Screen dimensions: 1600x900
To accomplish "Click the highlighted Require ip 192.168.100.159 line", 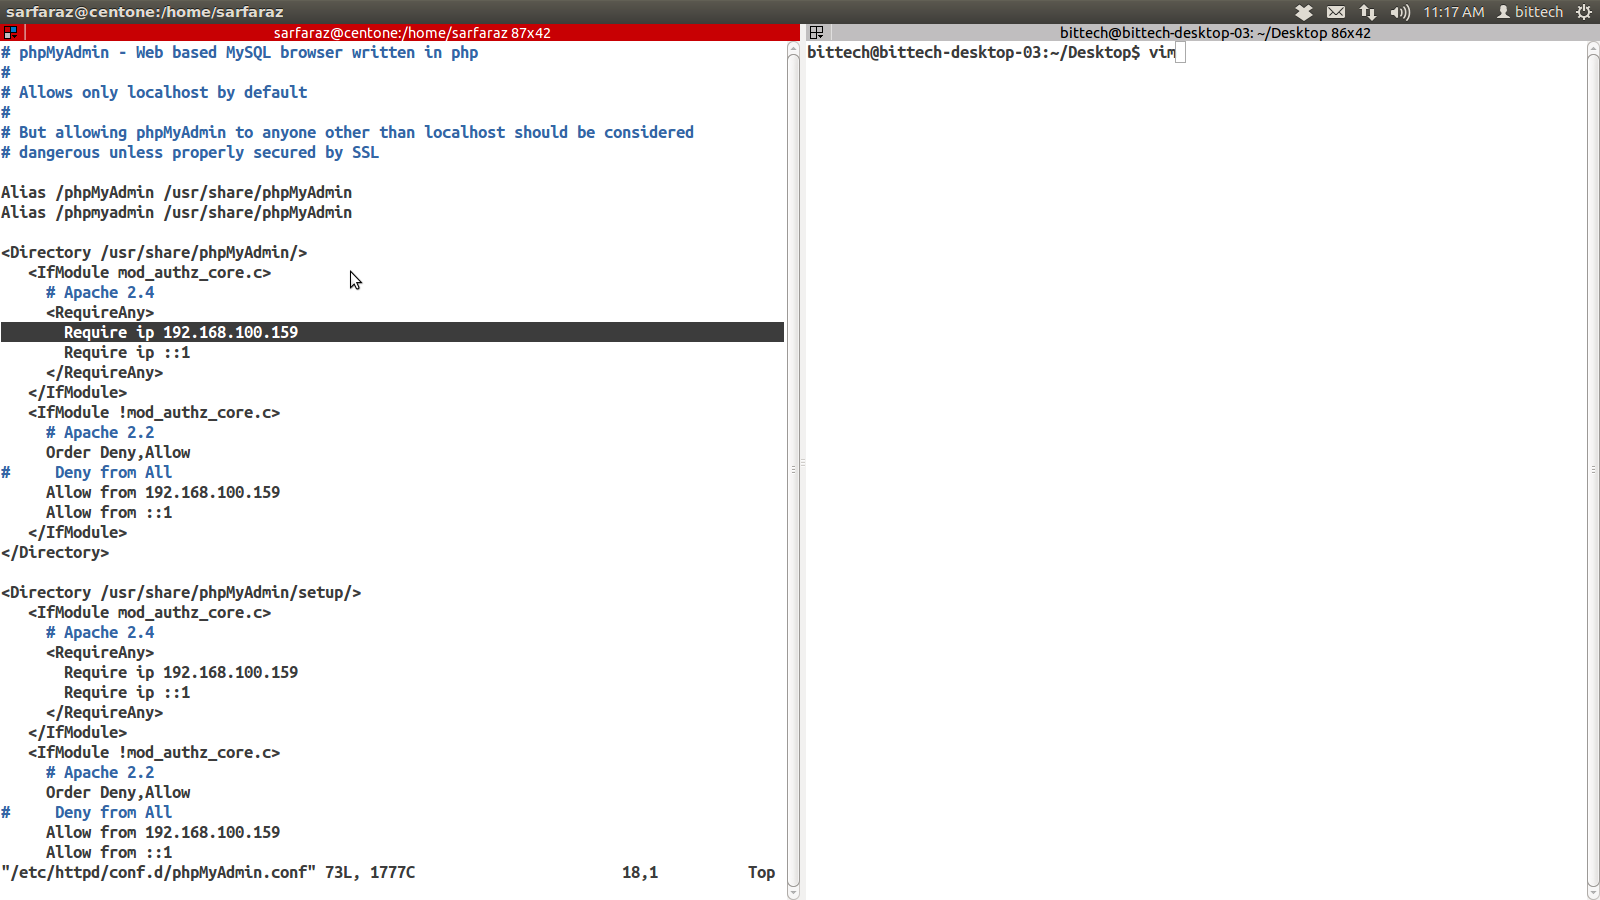I will 181,332.
